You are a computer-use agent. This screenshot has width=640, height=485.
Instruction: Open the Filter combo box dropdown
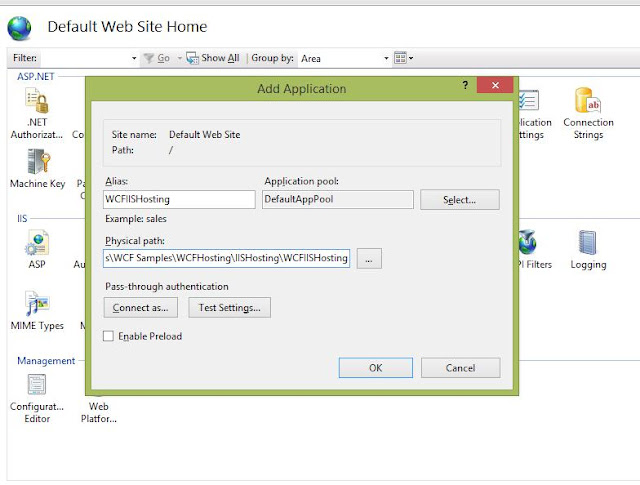tap(134, 58)
